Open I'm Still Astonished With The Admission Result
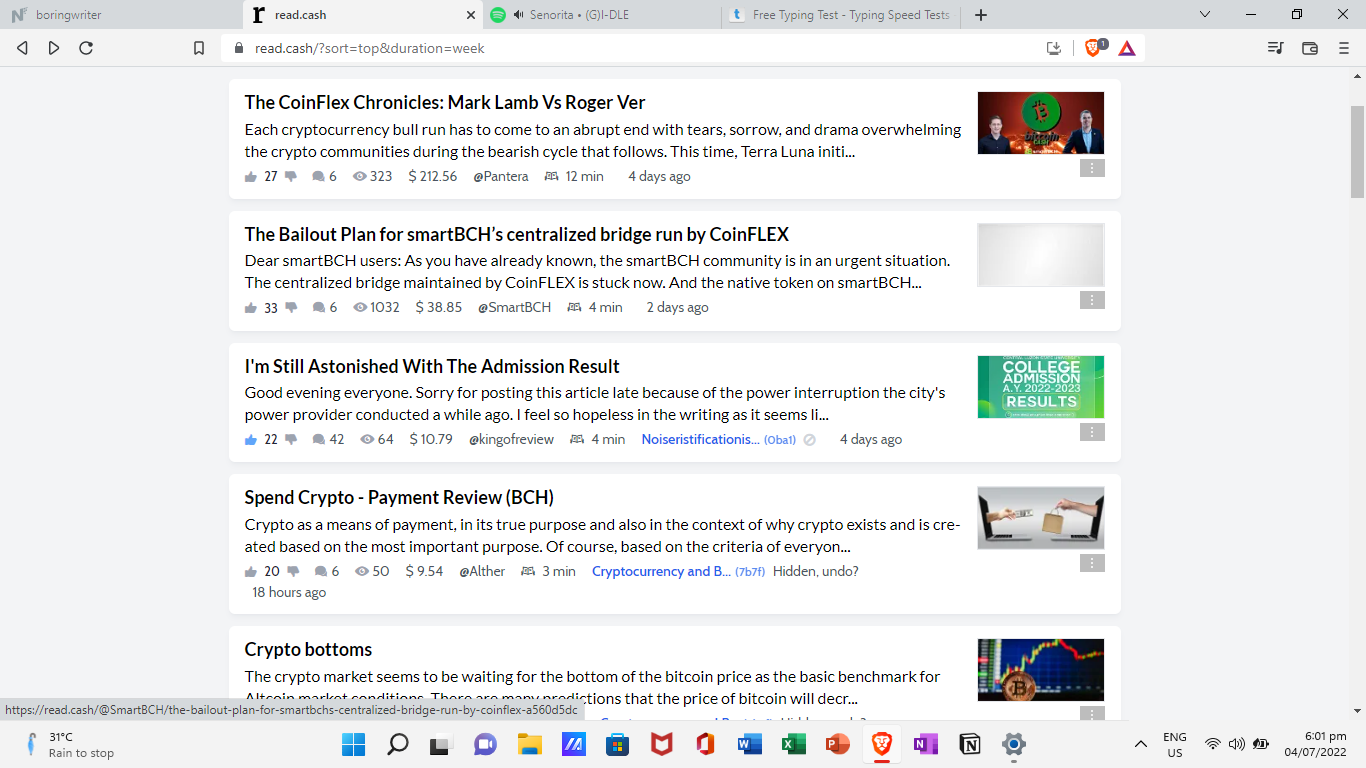This screenshot has height=768, width=1366. pyautogui.click(x=432, y=366)
